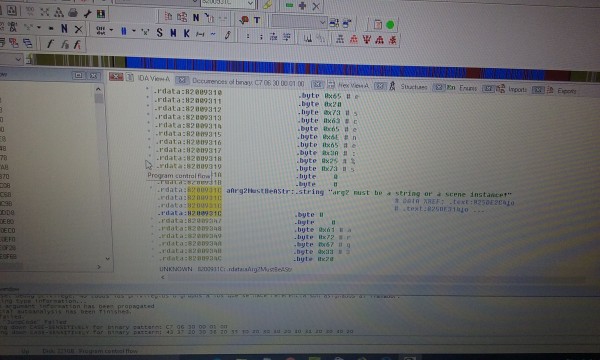
Task: Click the green circle run icon
Action: point(390,25)
